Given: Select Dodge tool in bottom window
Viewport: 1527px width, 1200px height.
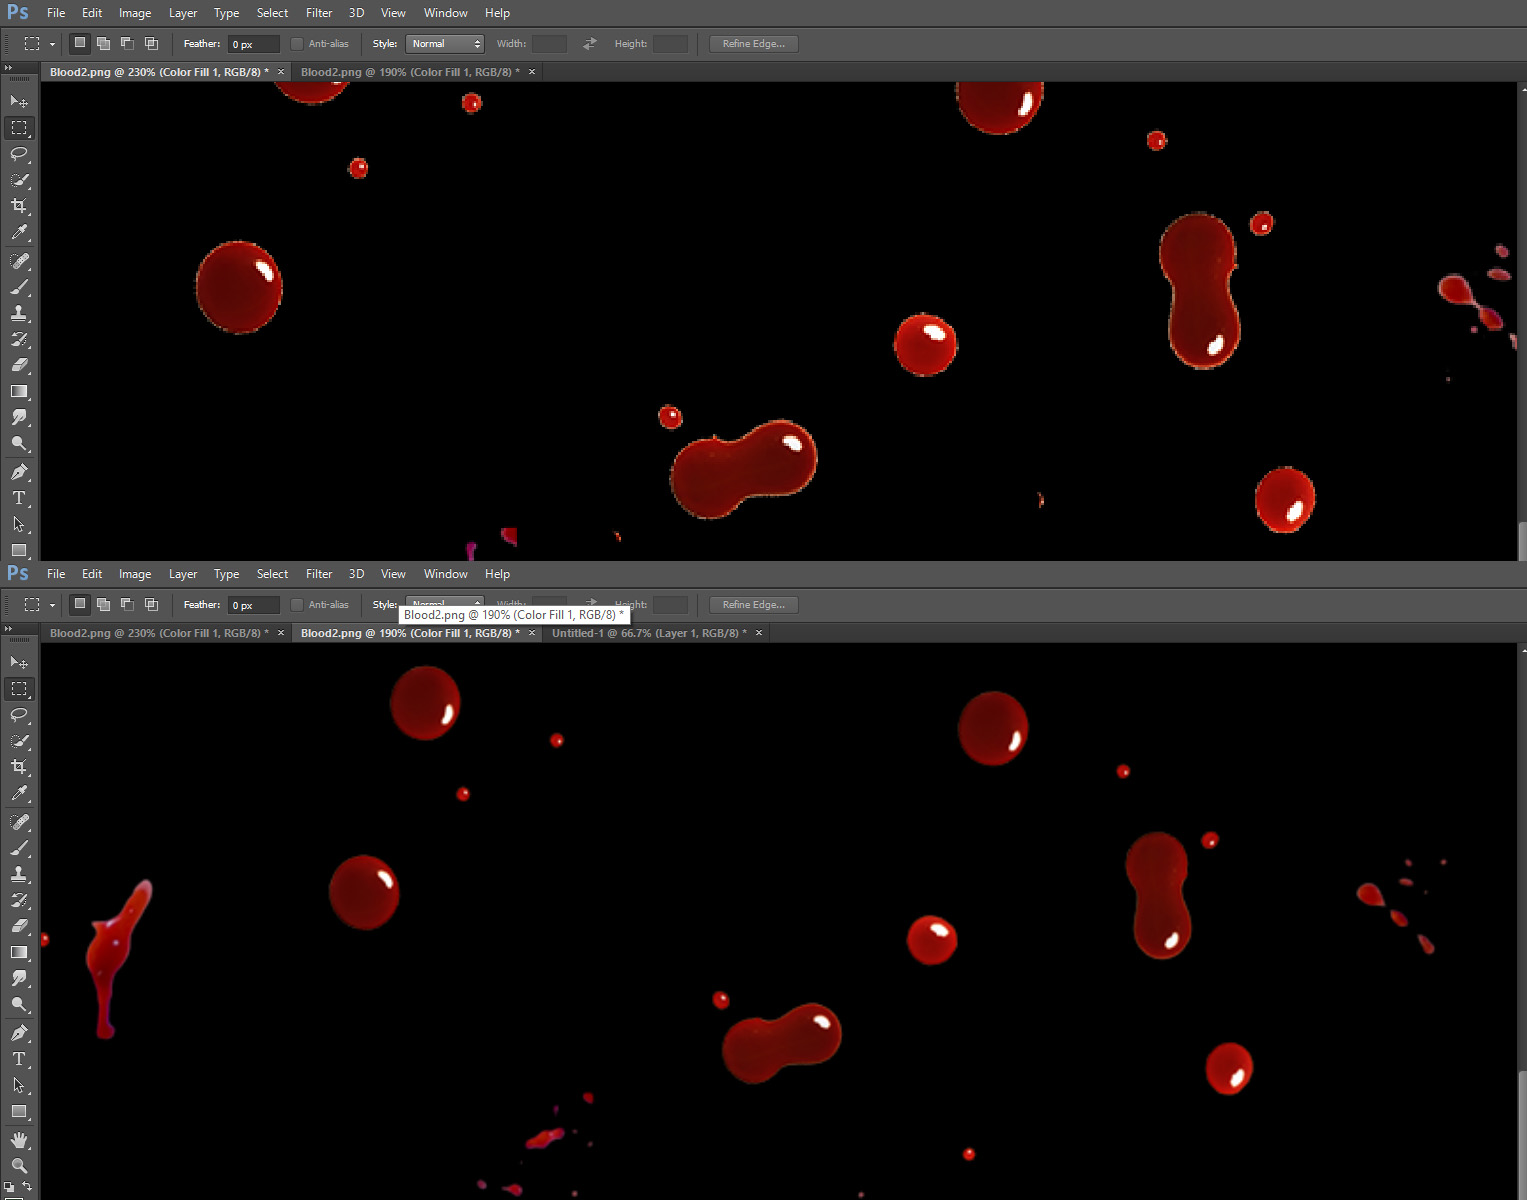Looking at the screenshot, I should click(19, 1004).
